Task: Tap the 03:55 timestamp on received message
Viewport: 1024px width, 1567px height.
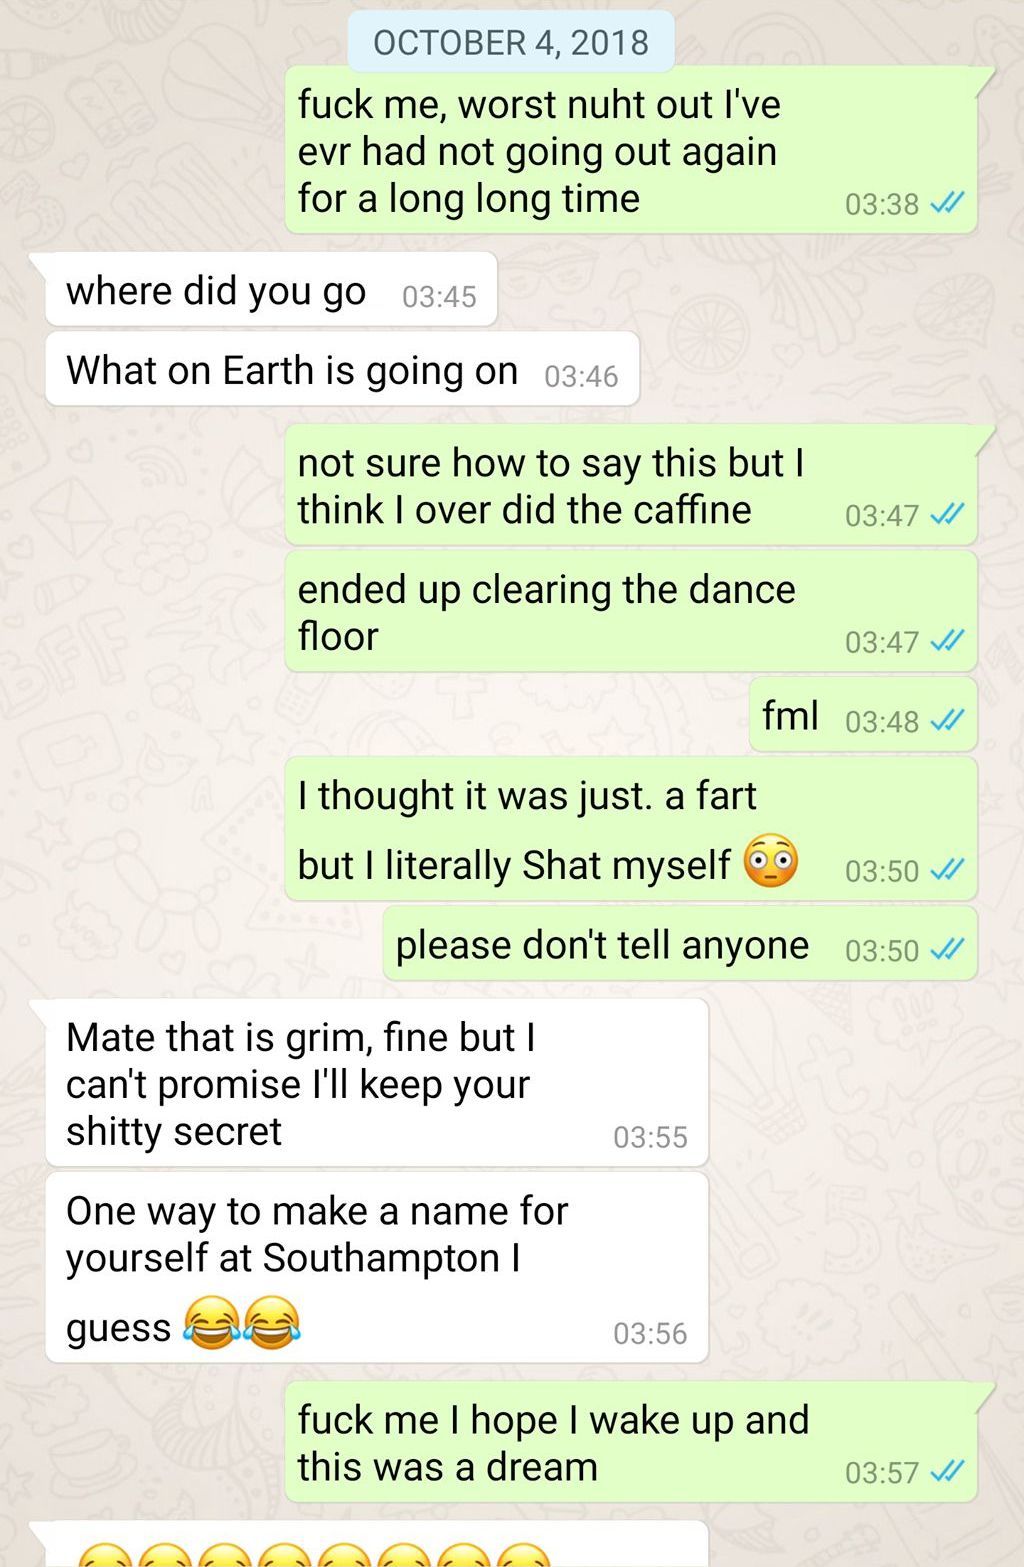Action: [650, 1137]
